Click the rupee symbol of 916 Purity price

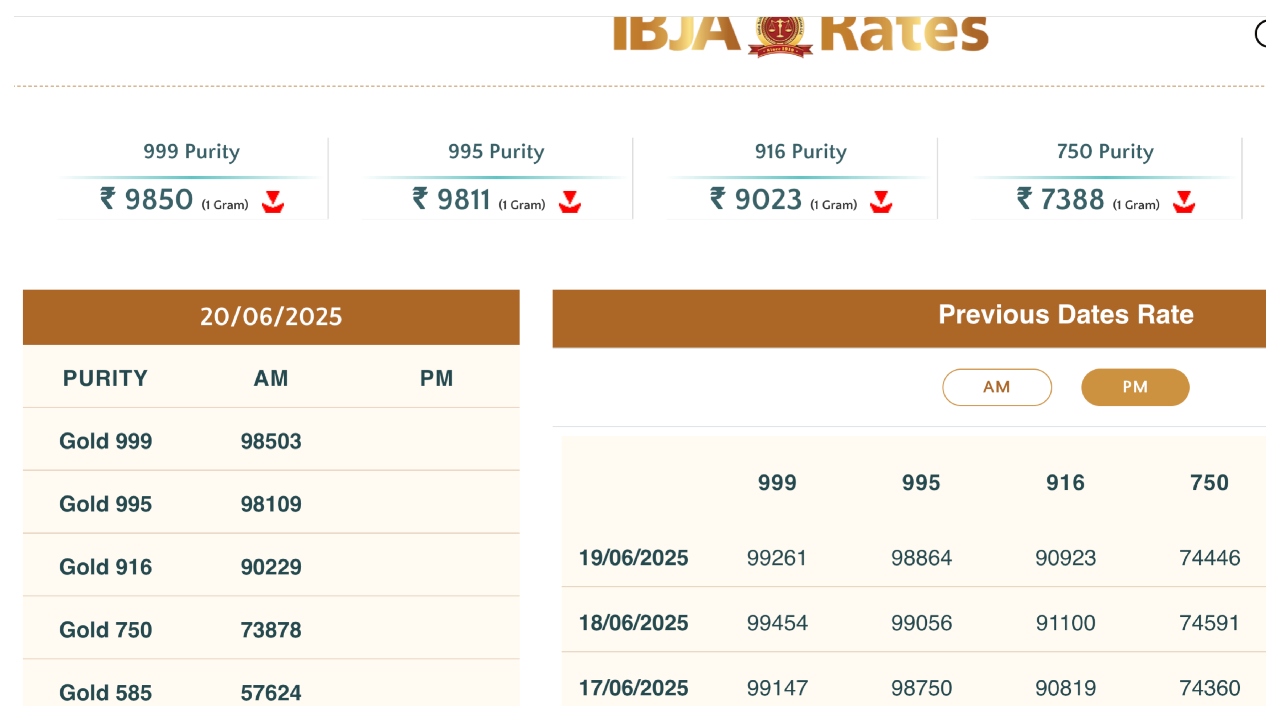click(x=718, y=199)
